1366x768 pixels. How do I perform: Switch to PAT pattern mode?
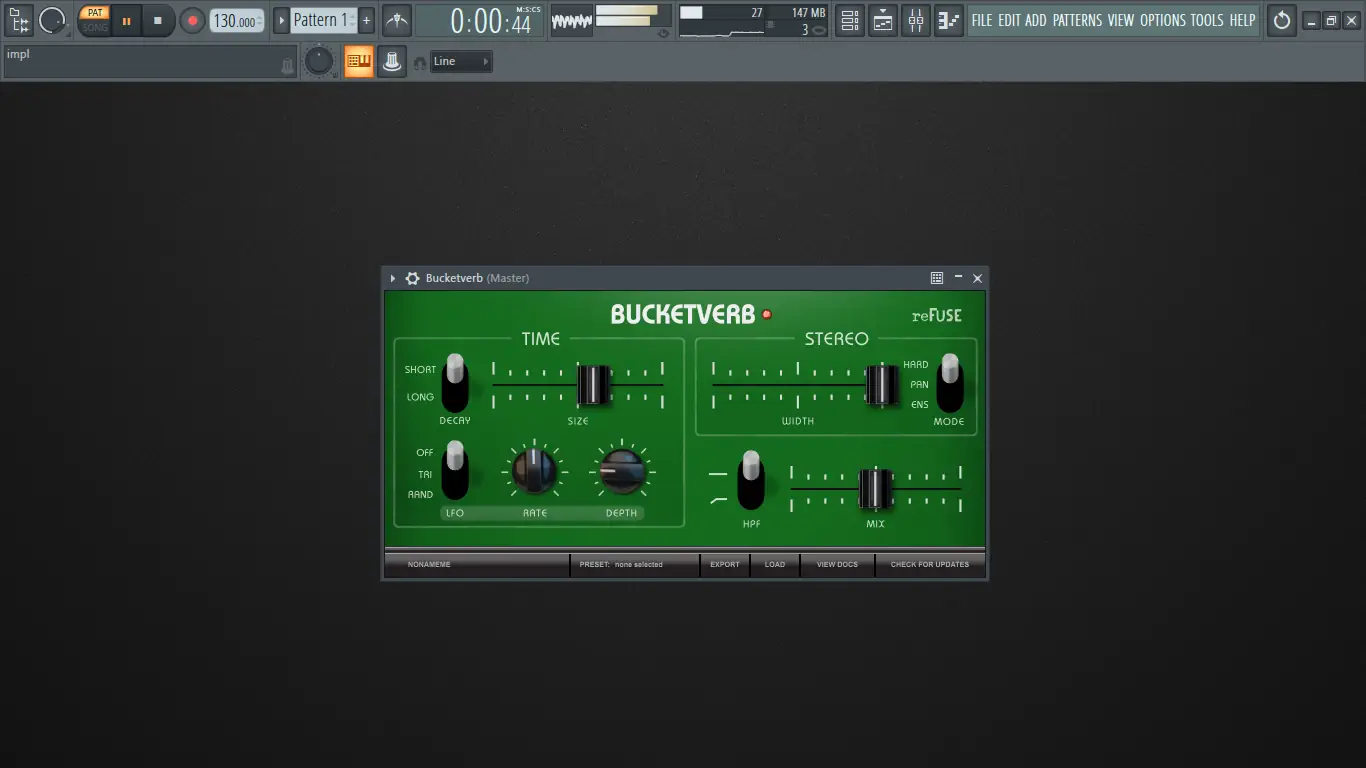[95, 13]
